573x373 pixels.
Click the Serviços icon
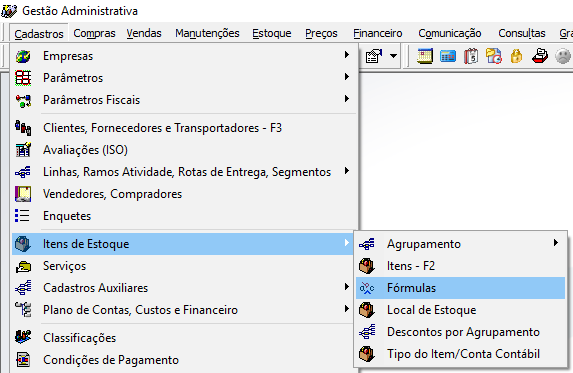(23, 267)
